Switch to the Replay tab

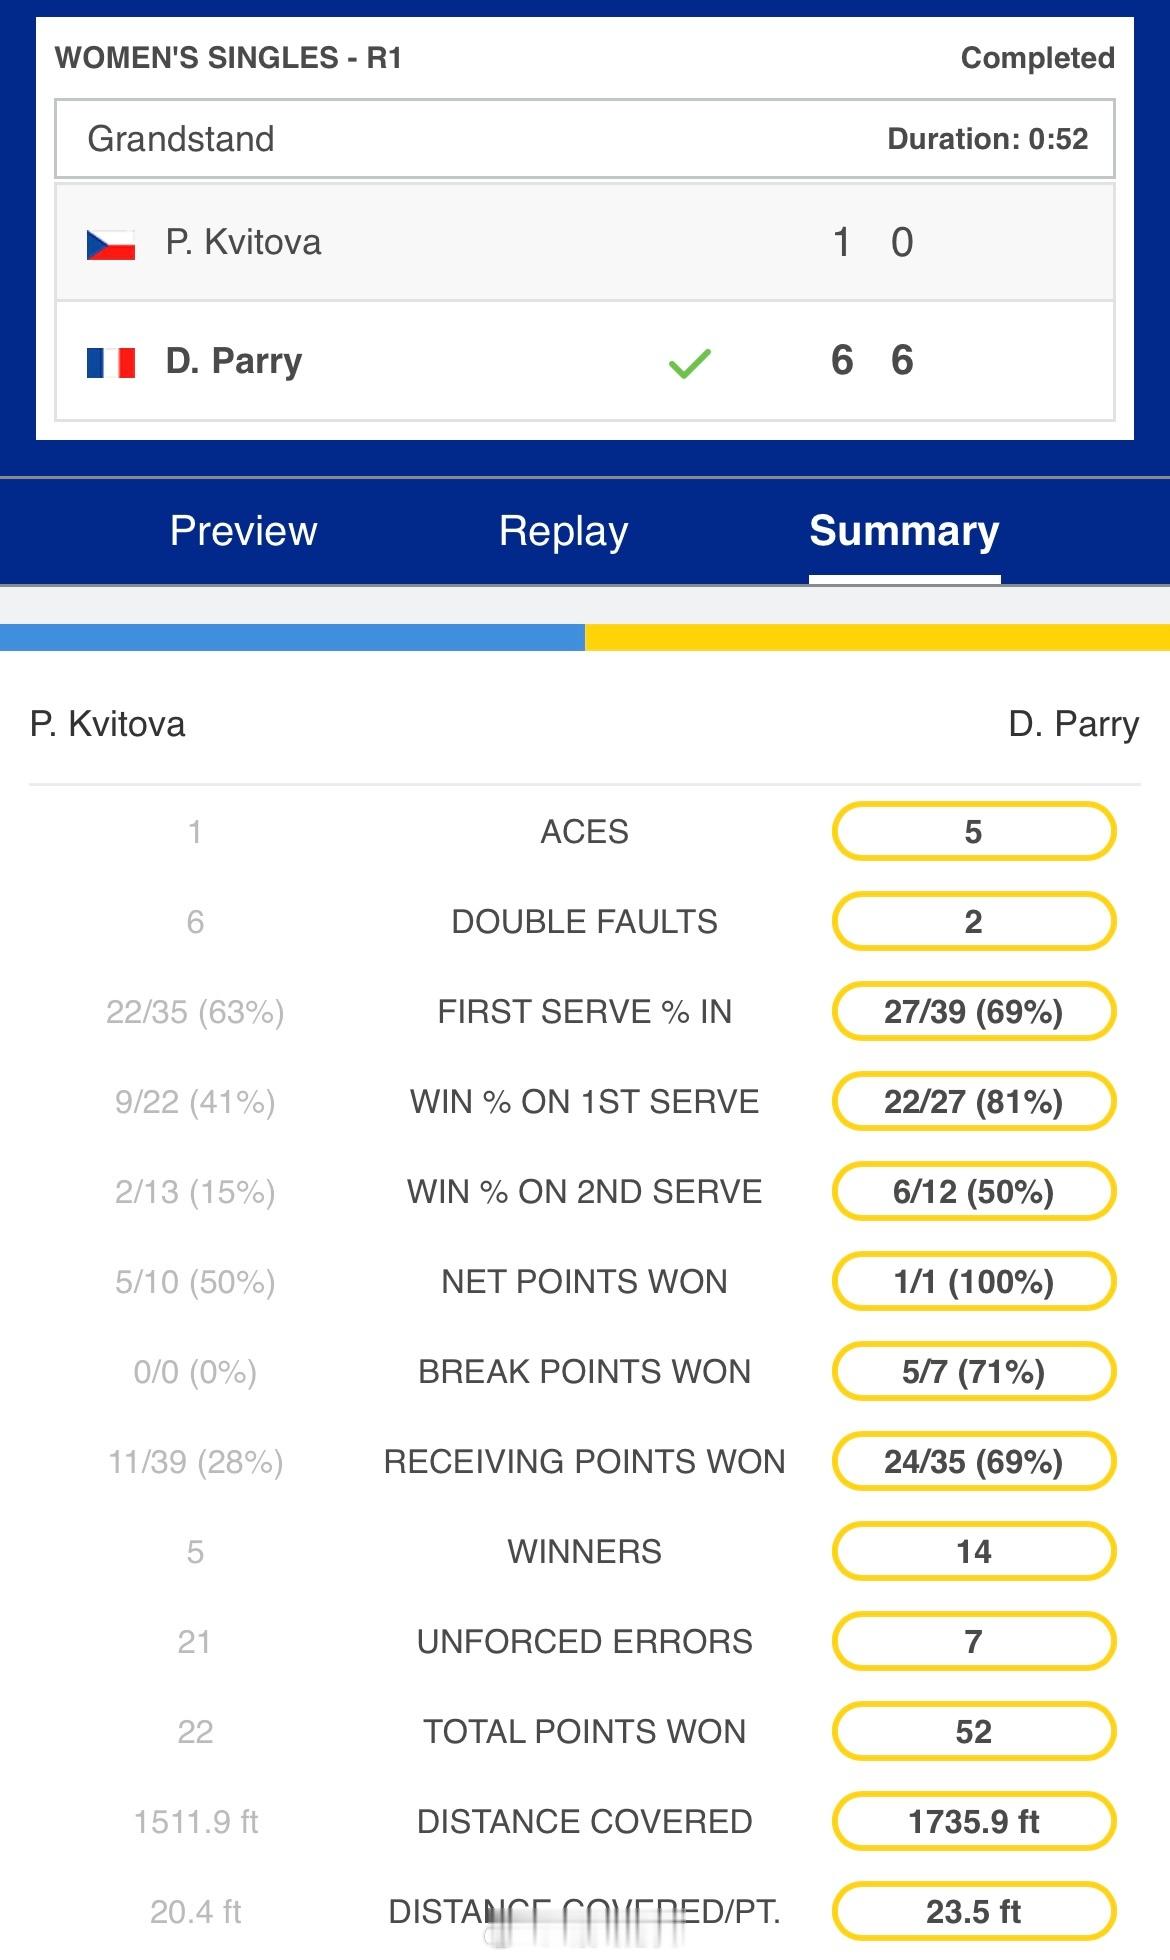pos(564,531)
